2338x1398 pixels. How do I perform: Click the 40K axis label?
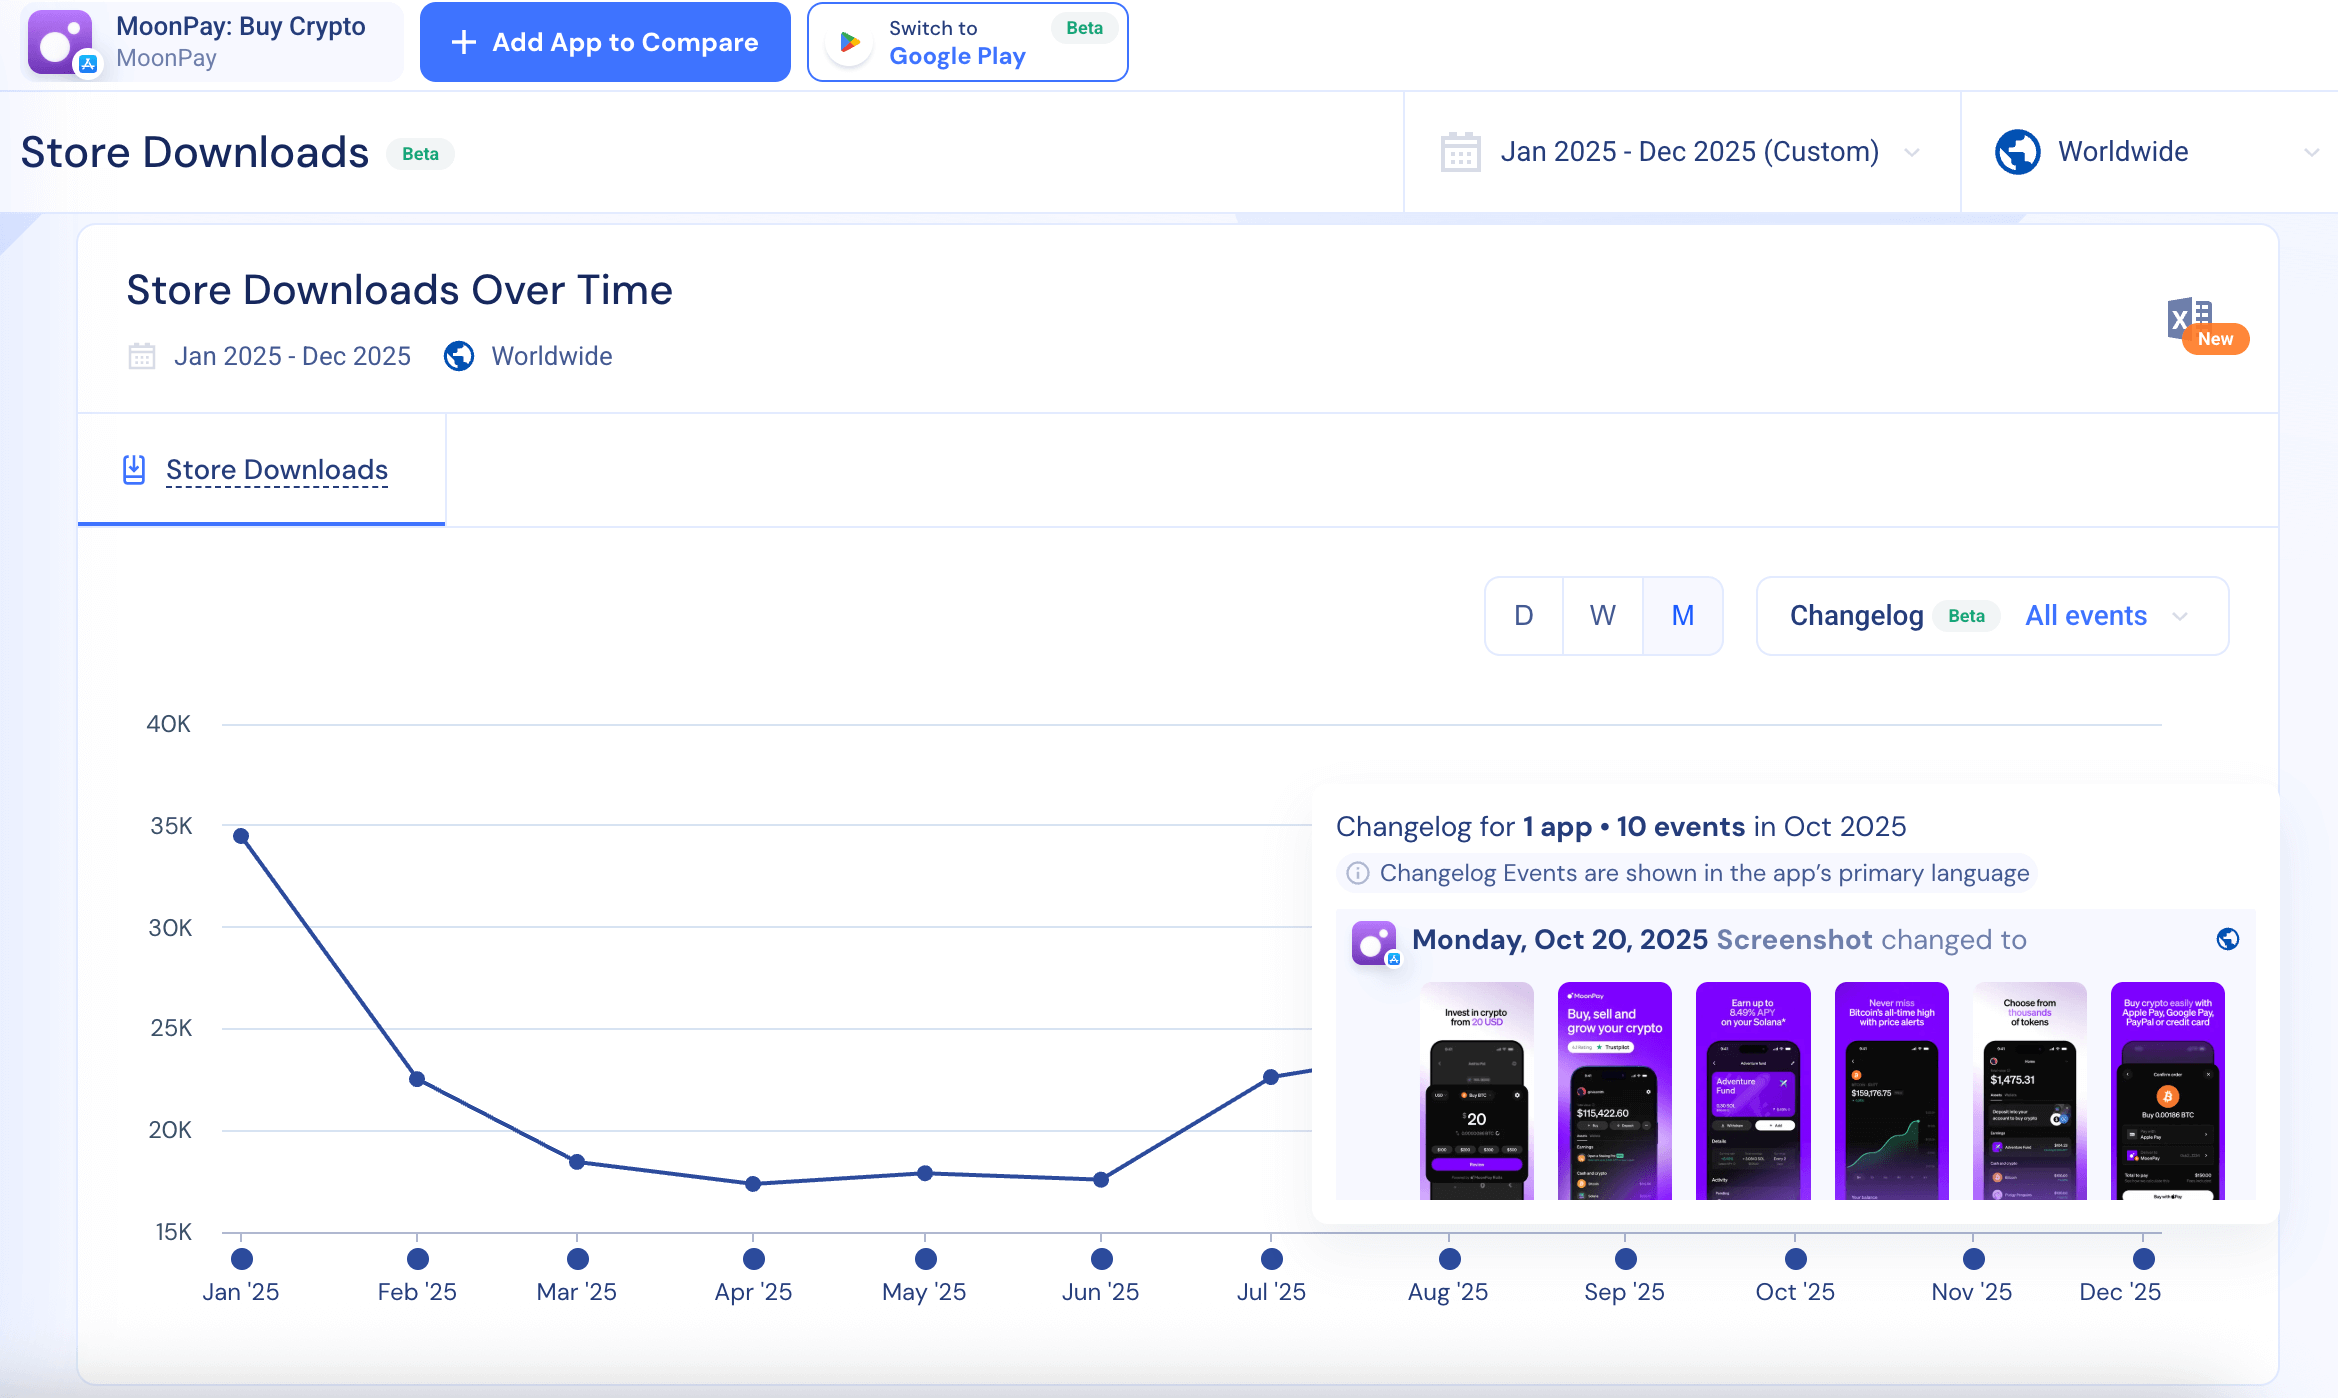click(x=168, y=724)
